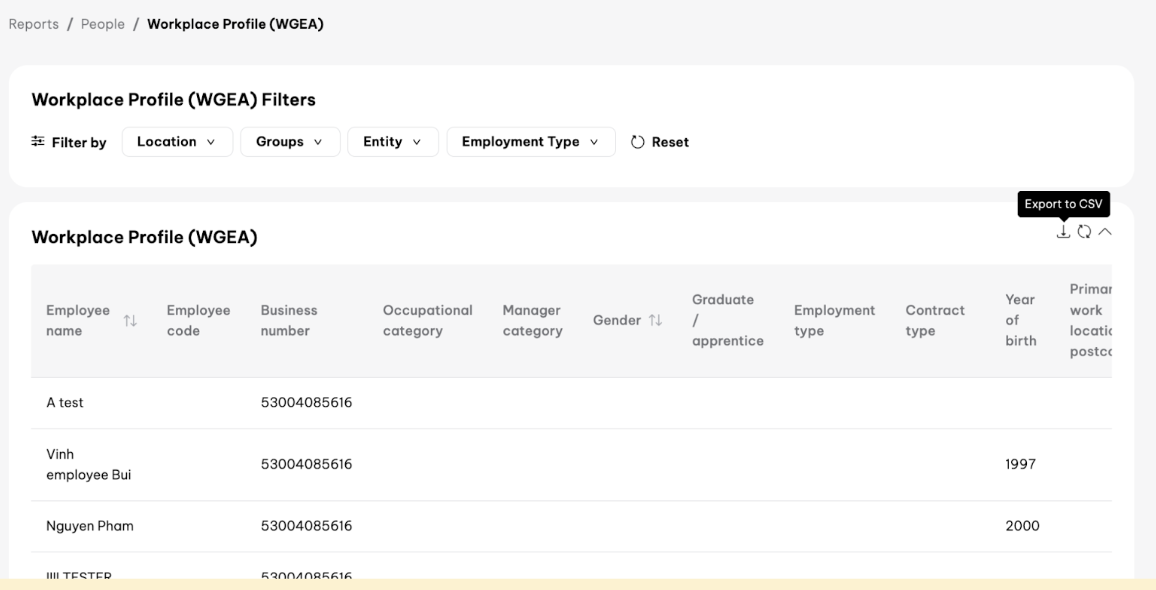
Task: Open the Location filter dropdown
Action: 177,142
